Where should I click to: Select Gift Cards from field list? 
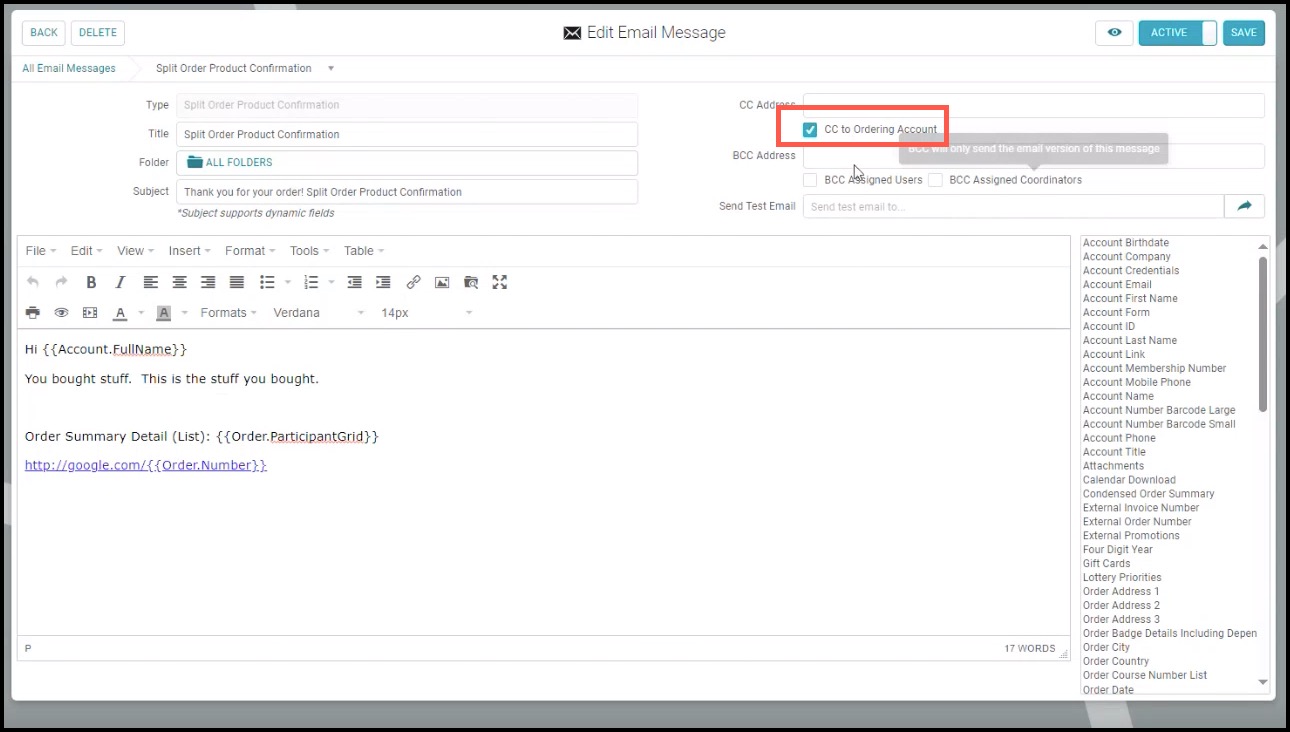pyautogui.click(x=1106, y=564)
